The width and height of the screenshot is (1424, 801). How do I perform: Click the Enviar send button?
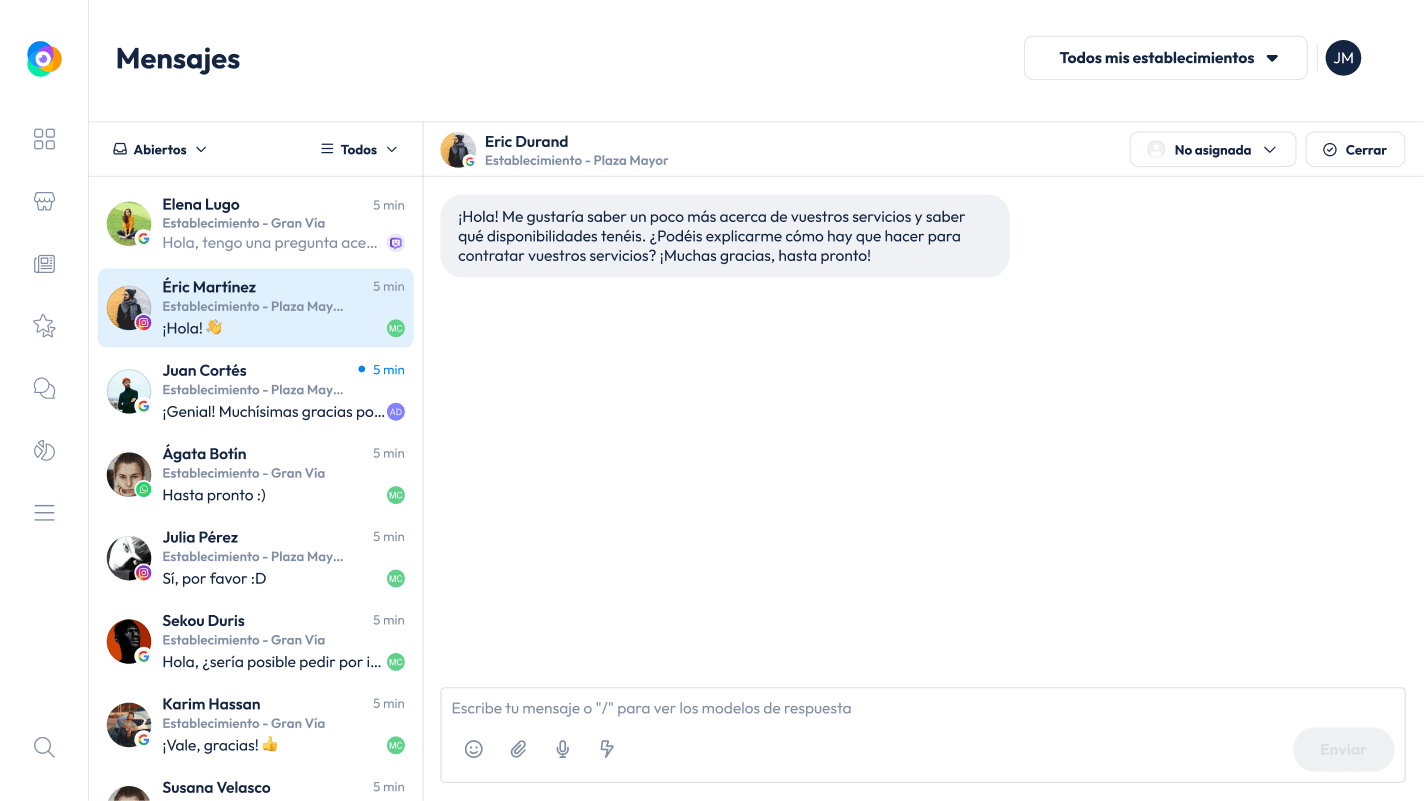pos(1343,749)
